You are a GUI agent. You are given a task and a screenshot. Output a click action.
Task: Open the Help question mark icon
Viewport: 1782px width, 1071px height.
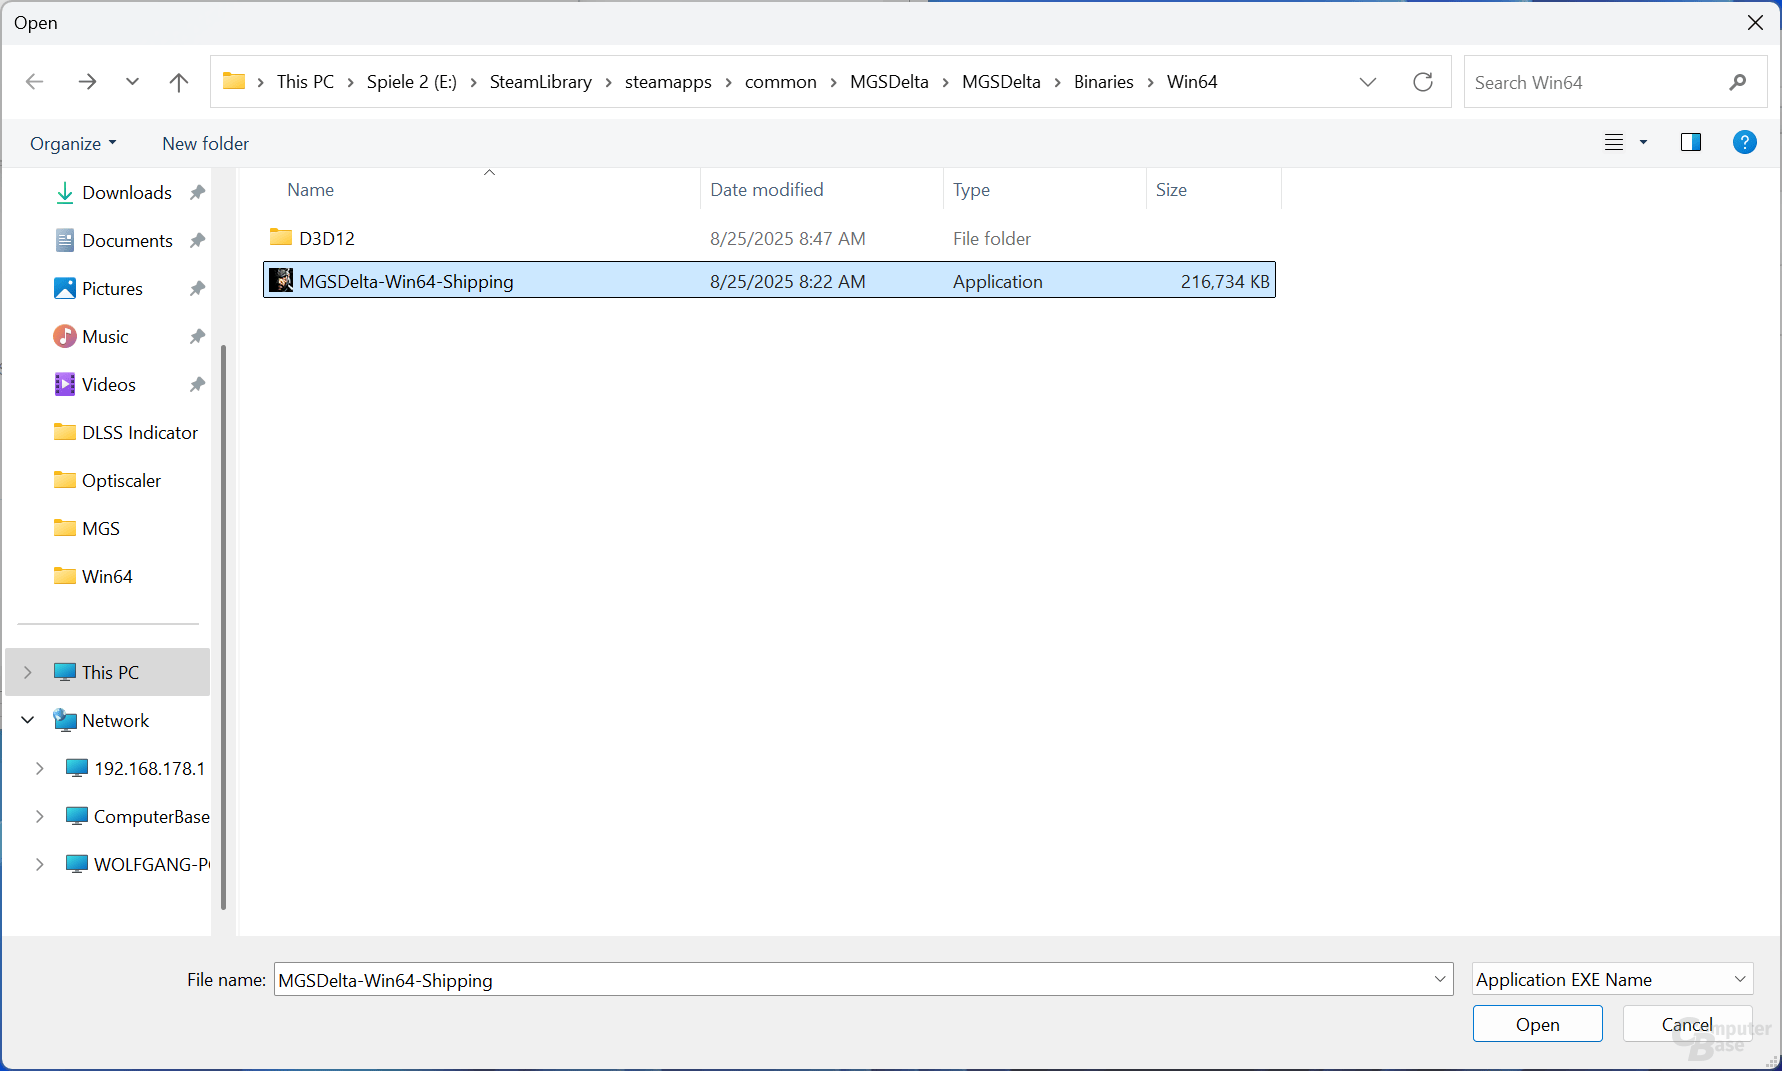[1744, 142]
